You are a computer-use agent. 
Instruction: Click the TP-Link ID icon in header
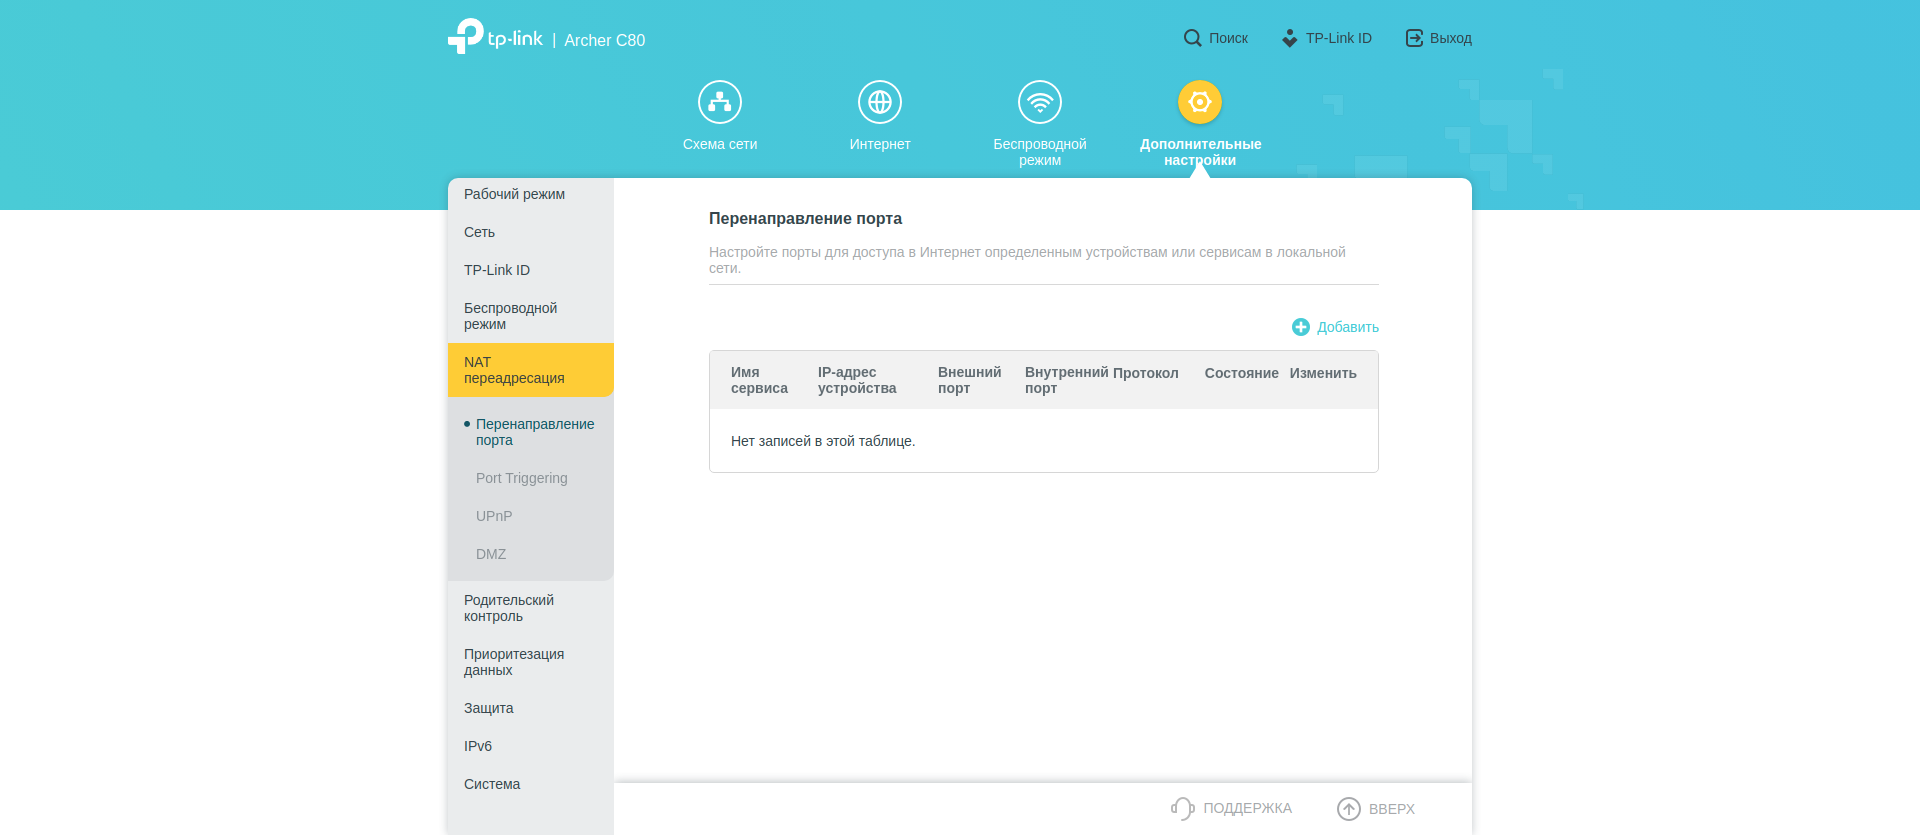coord(1290,38)
